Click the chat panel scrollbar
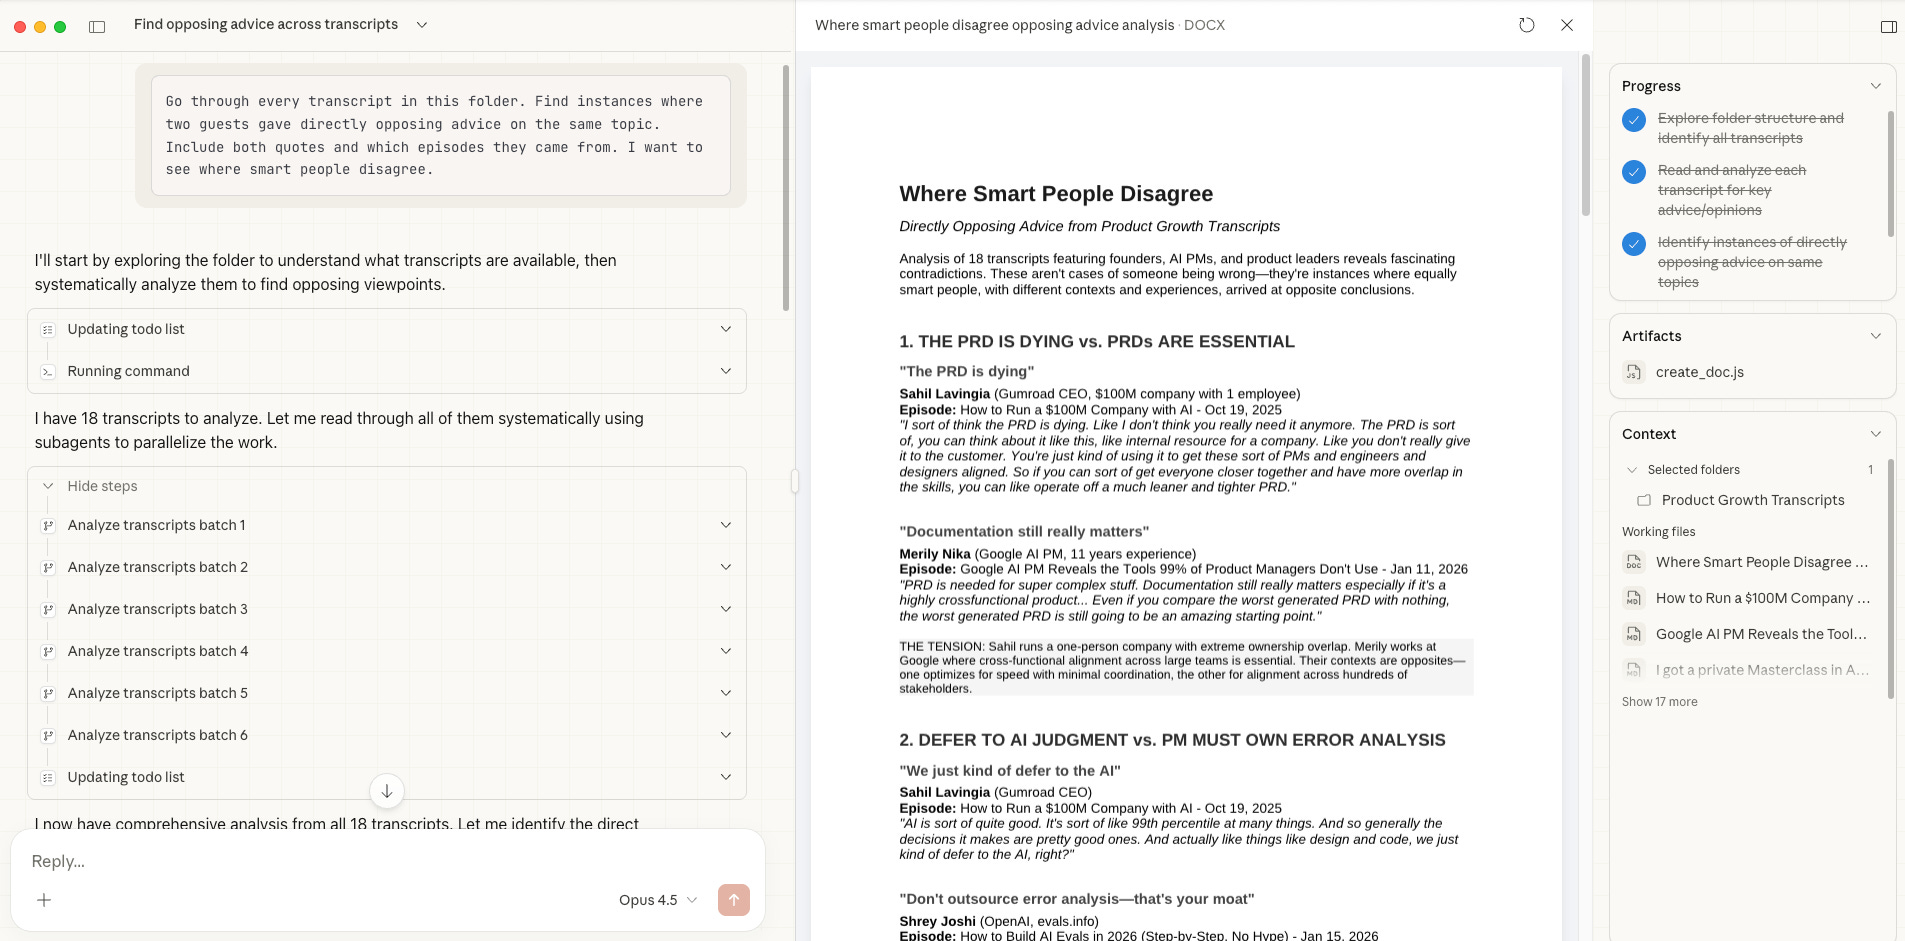The height and width of the screenshot is (941, 1905). tap(786, 188)
